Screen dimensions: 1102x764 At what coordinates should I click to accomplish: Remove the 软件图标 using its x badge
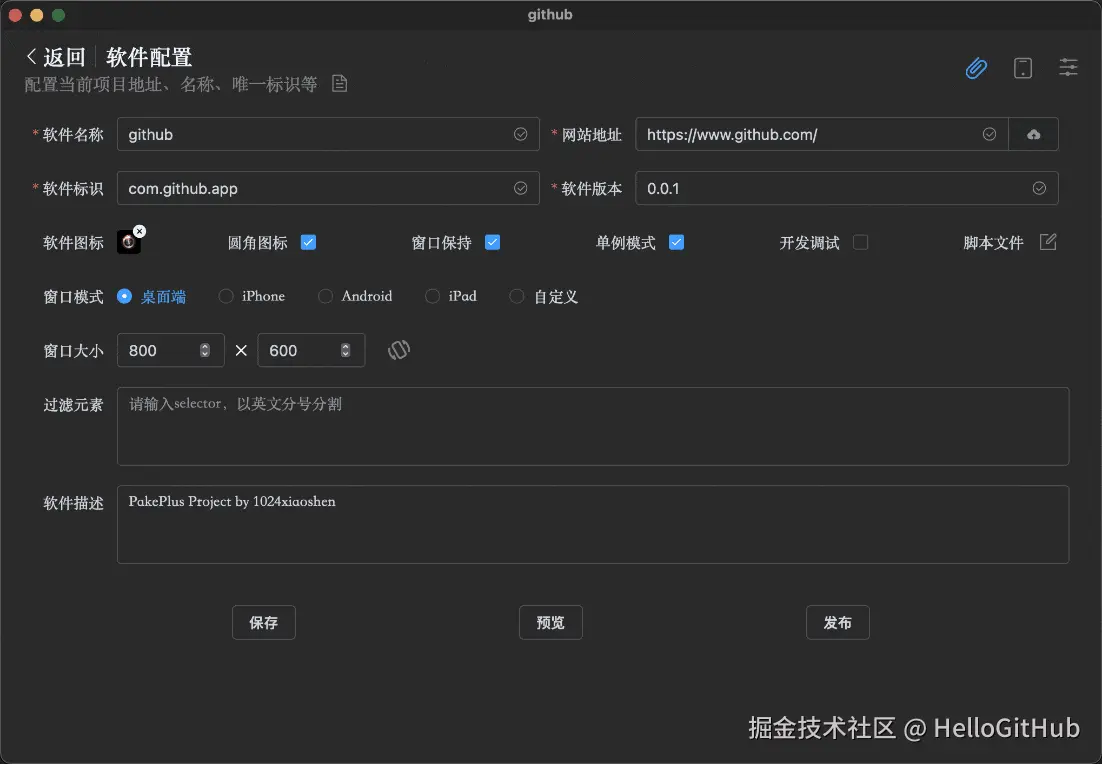click(140, 231)
